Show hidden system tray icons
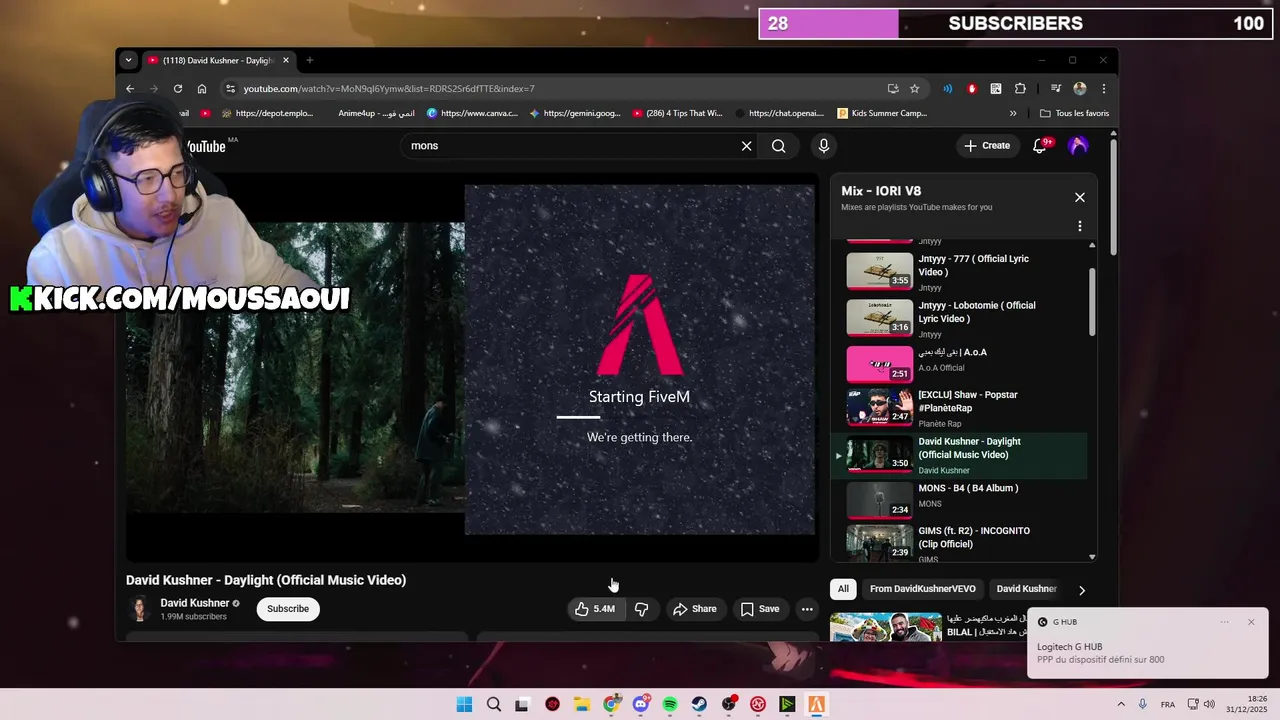The height and width of the screenshot is (720, 1280). (x=1121, y=705)
